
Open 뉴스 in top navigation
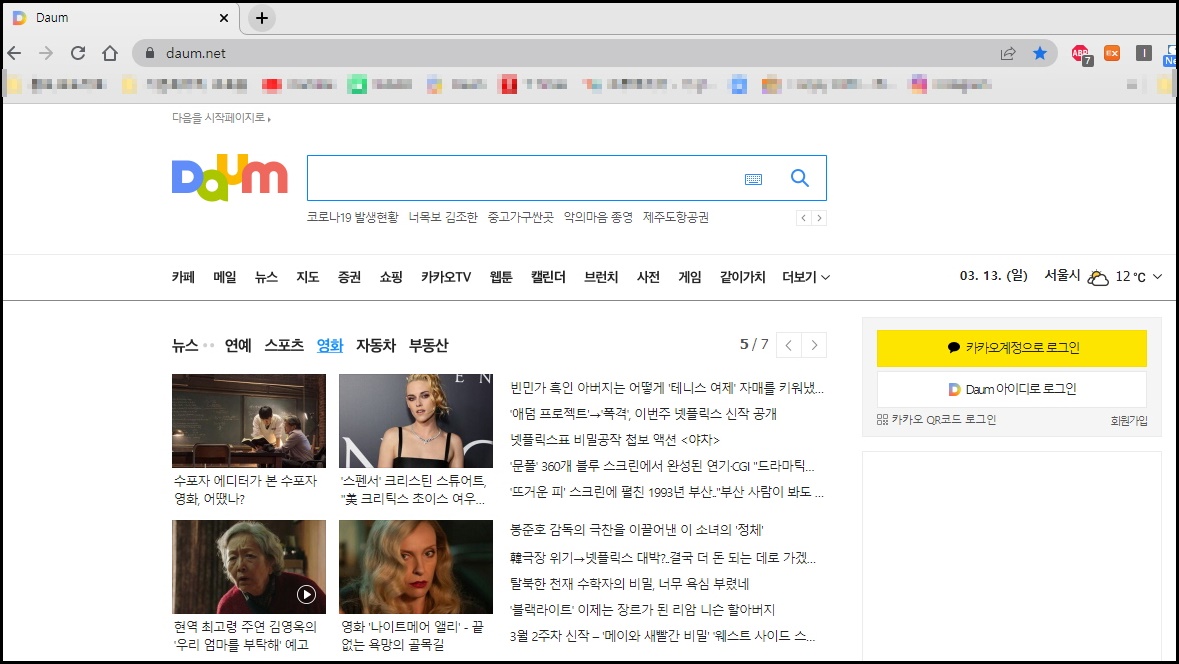coord(266,277)
